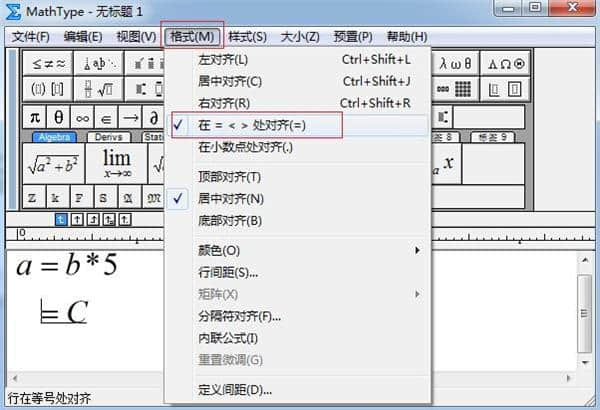Open 定义间距(D)... define spacing dialog
This screenshot has width=600, height=410.
(297, 390)
